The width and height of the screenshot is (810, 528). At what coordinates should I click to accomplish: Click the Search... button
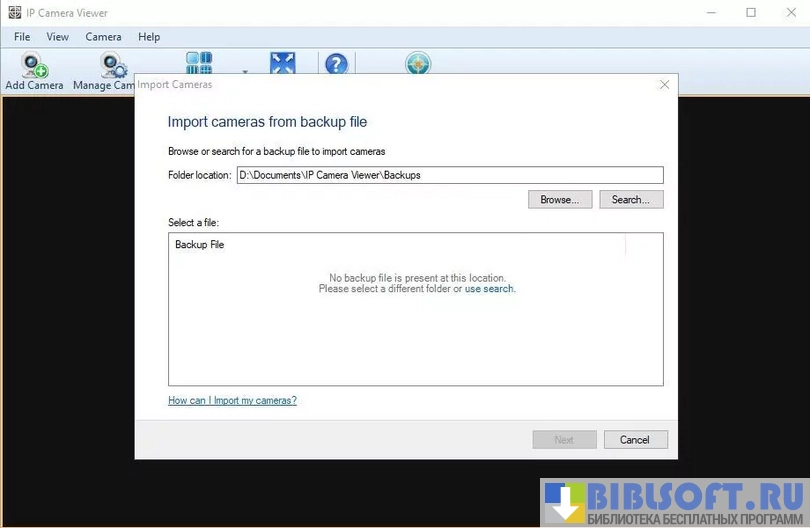(x=631, y=200)
